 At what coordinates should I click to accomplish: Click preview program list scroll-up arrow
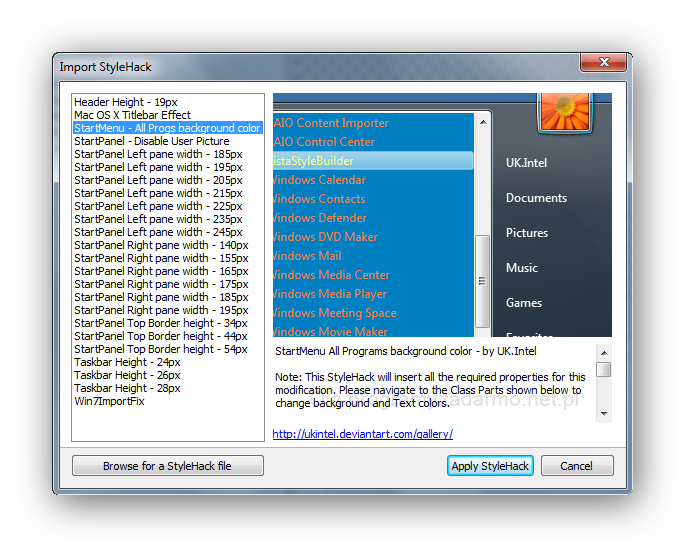click(x=483, y=122)
